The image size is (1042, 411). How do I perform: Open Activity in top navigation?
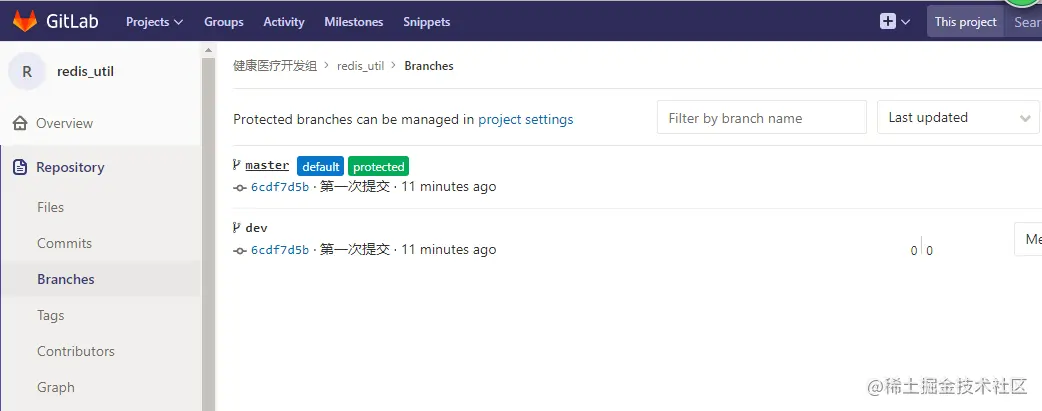coord(284,22)
